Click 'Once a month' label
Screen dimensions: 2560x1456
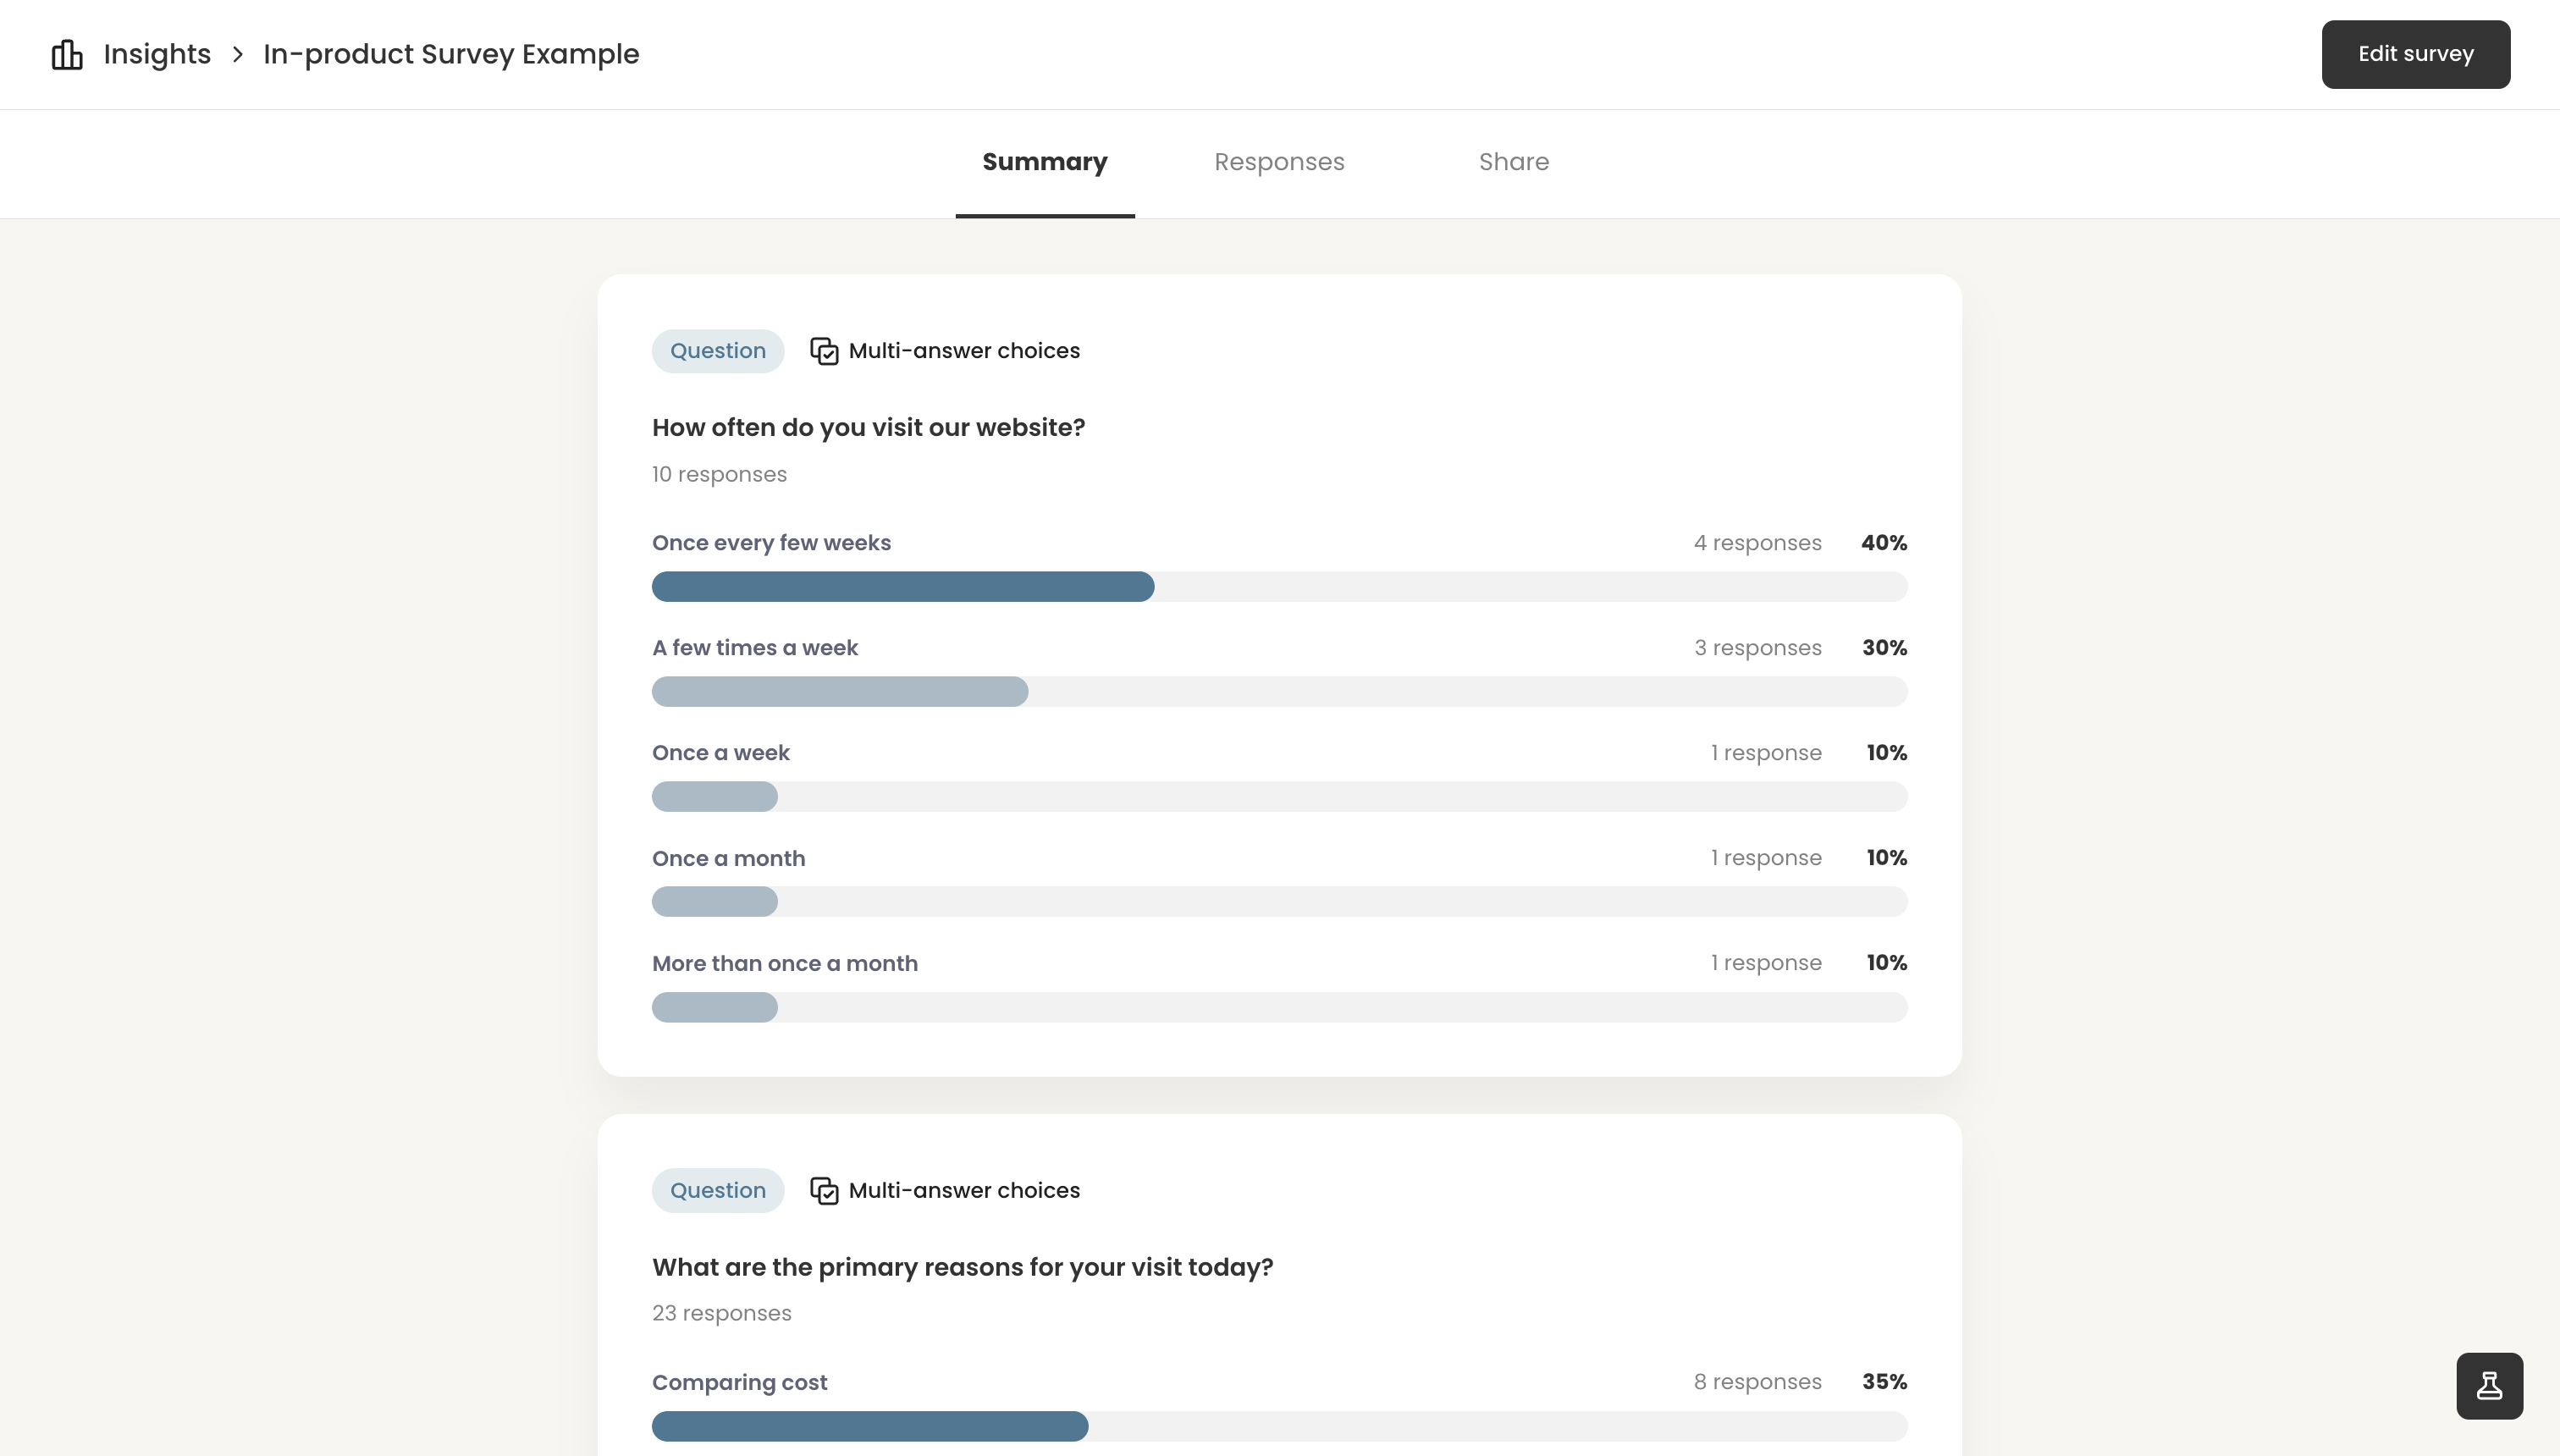728,858
